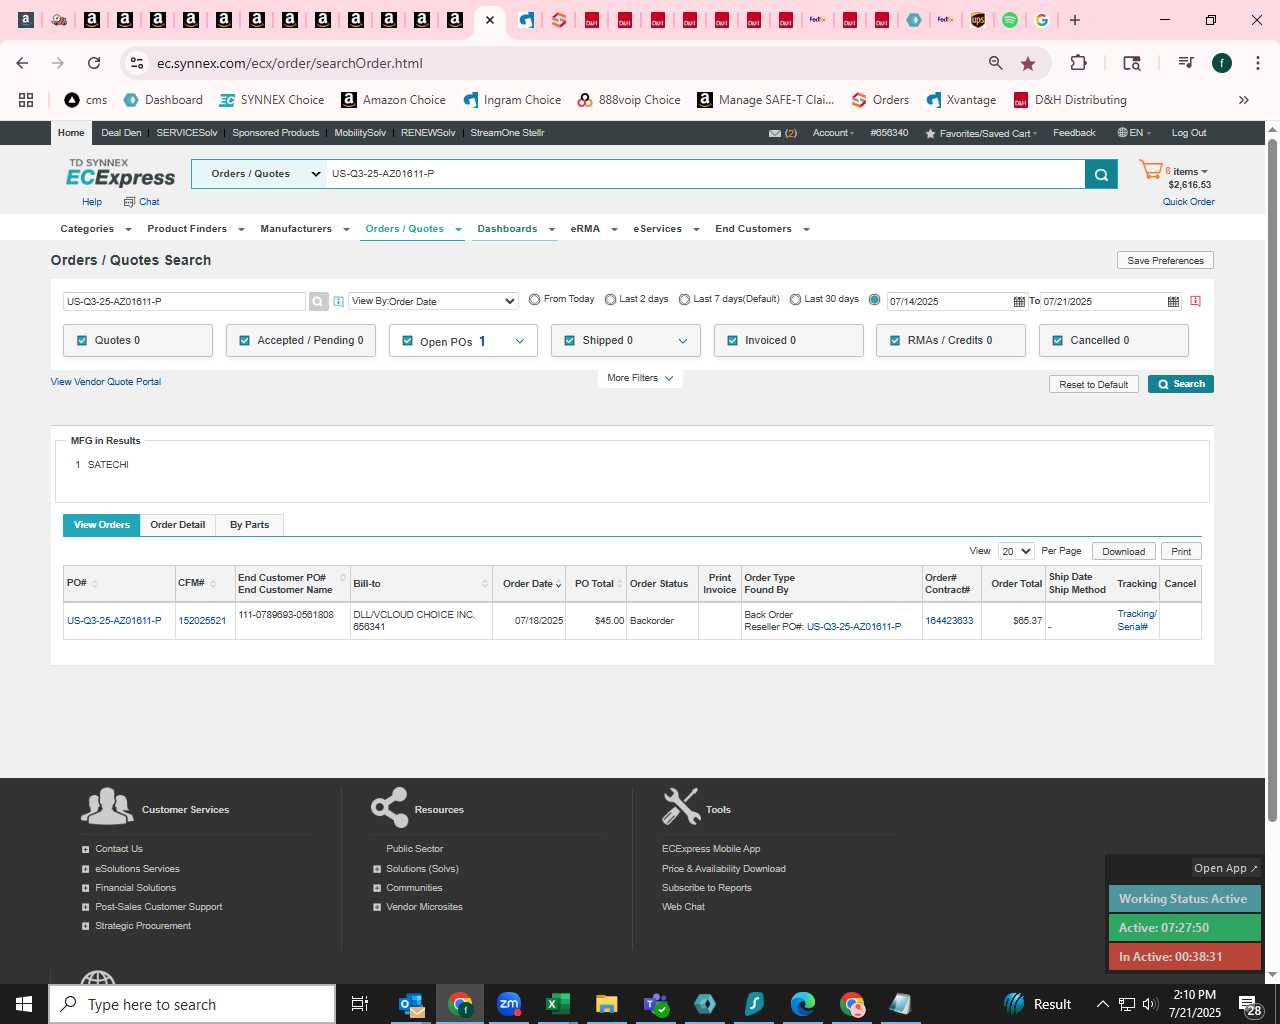Expand the Open POs dropdown arrow
The width and height of the screenshot is (1280, 1024).
519,341
